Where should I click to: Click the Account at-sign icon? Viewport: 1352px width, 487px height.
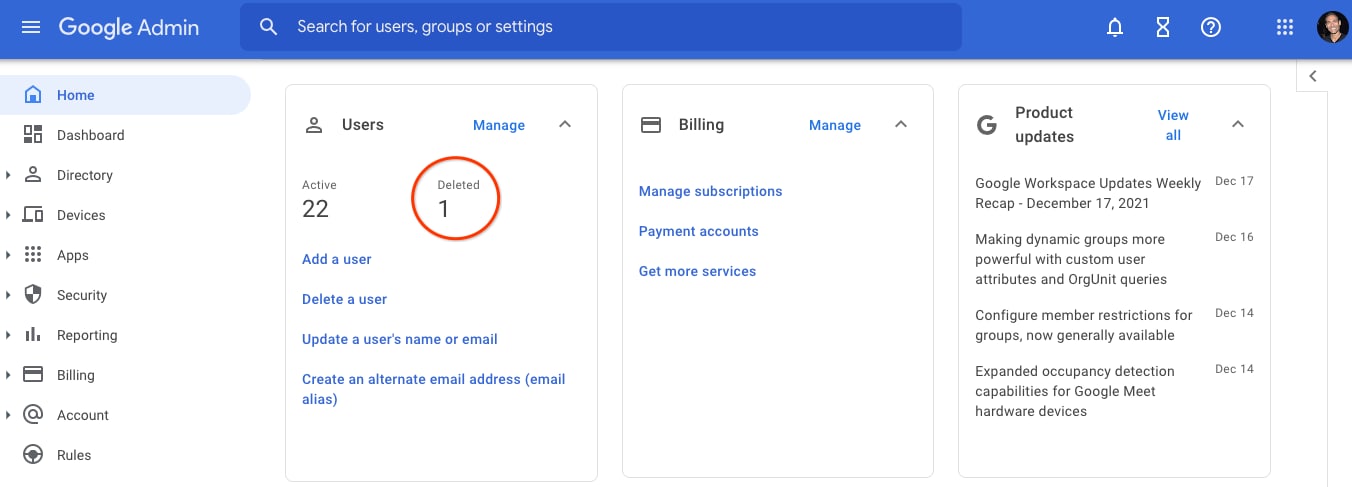[x=33, y=415]
